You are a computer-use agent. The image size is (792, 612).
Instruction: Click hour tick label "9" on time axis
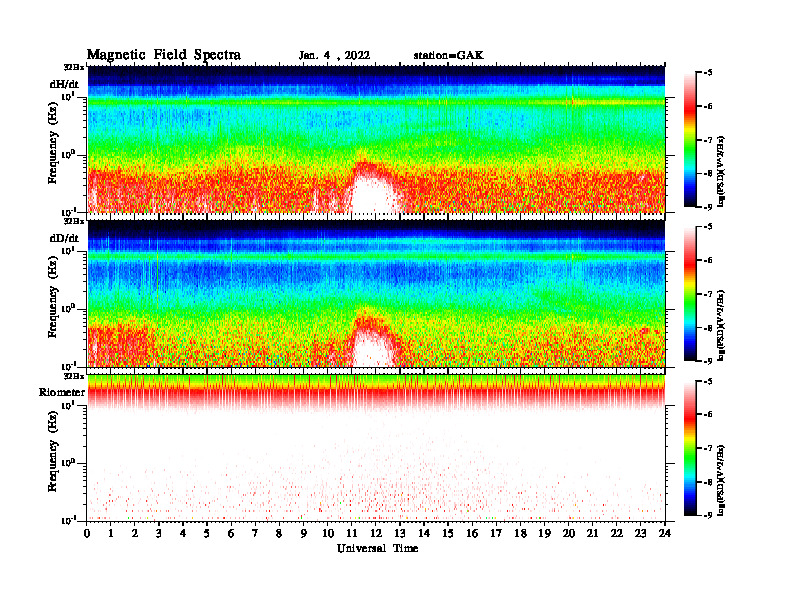[303, 534]
